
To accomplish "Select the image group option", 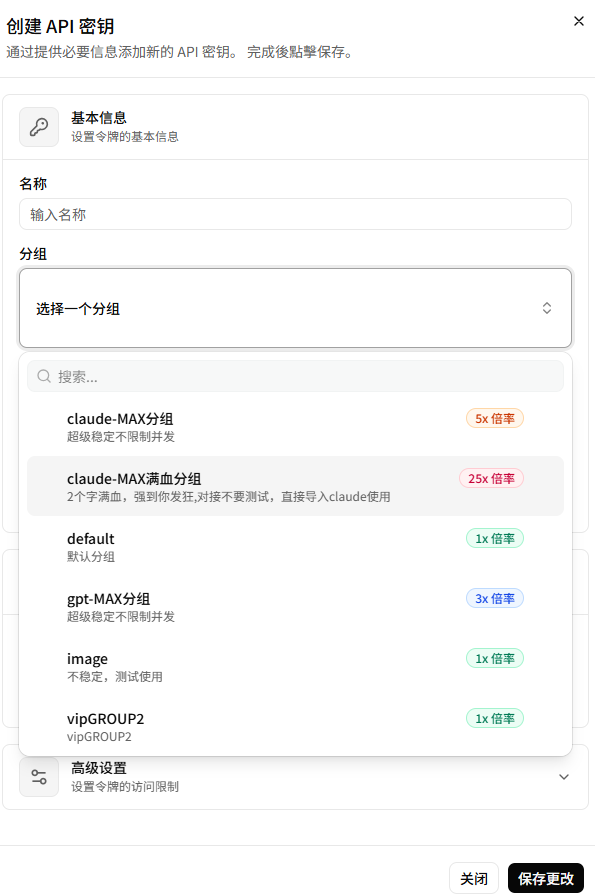I will [x=295, y=666].
